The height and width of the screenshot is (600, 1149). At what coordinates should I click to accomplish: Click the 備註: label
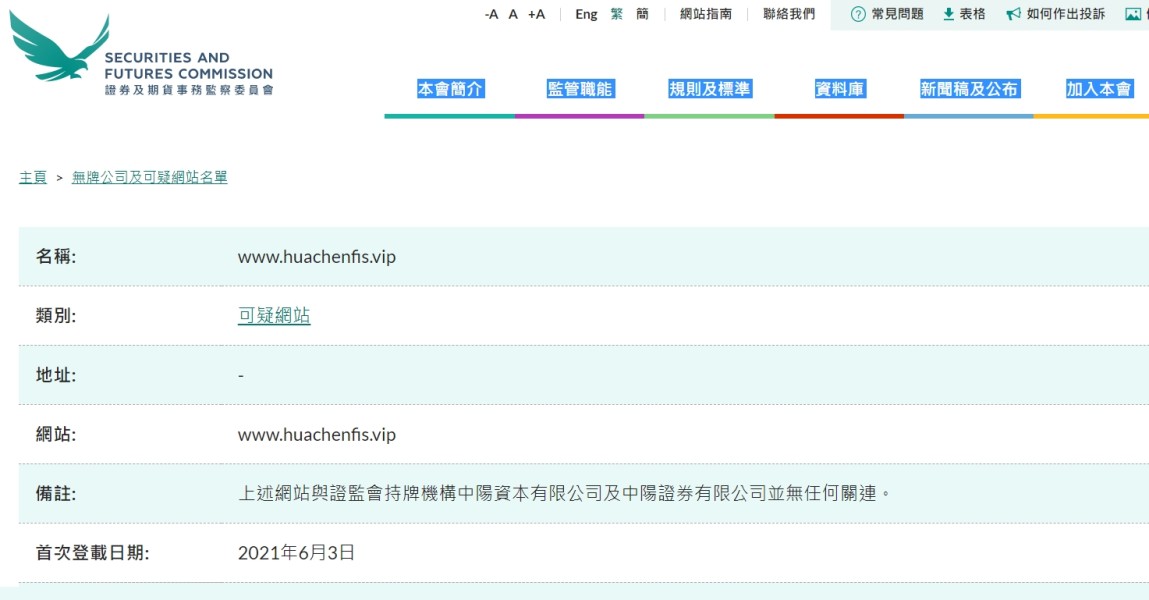(x=56, y=494)
